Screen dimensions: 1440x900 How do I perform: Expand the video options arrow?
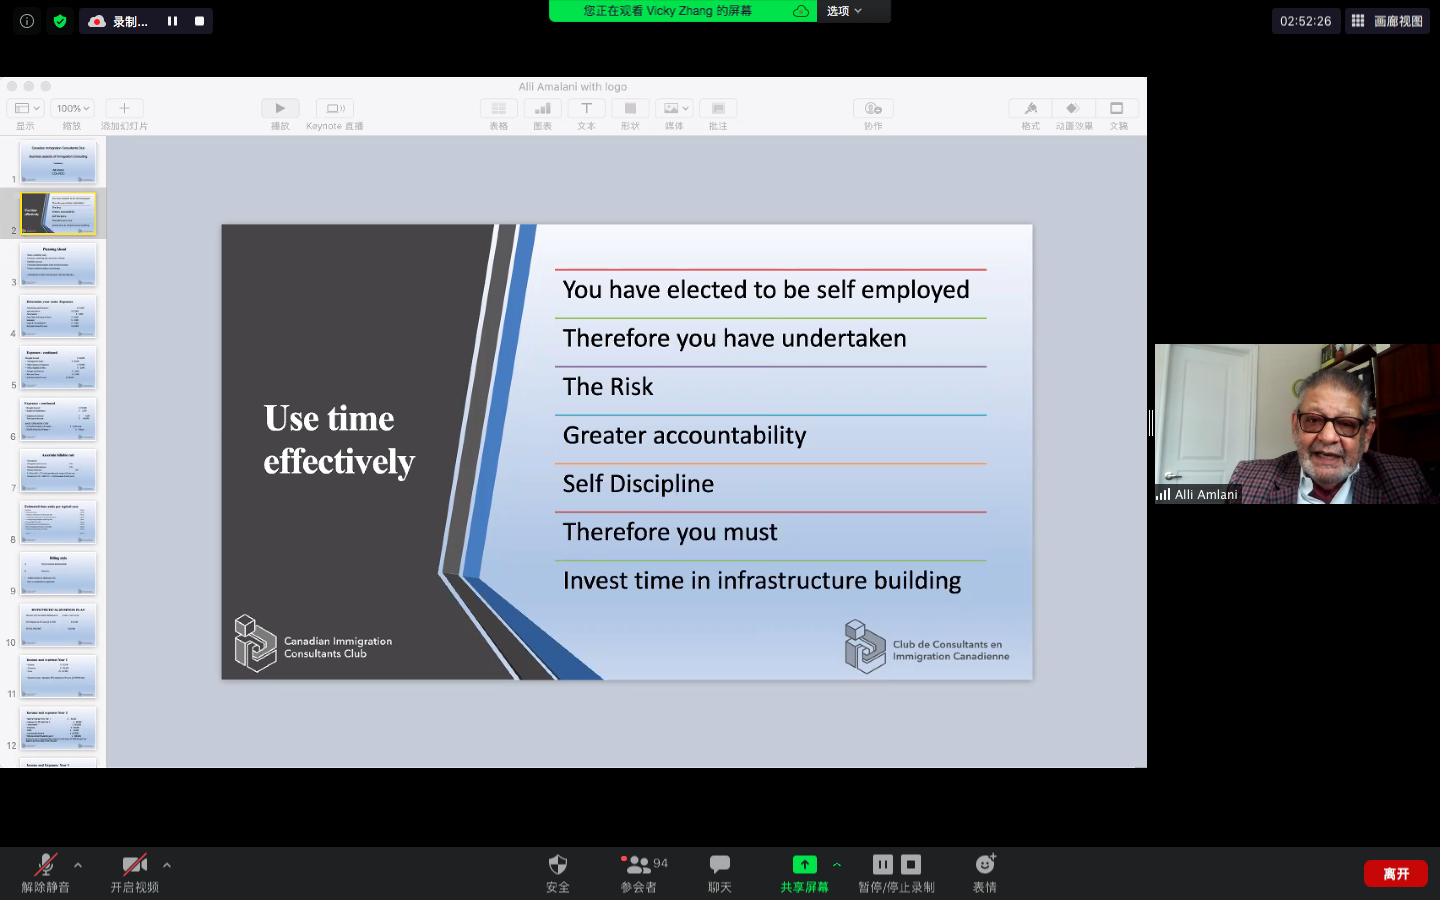pos(167,865)
